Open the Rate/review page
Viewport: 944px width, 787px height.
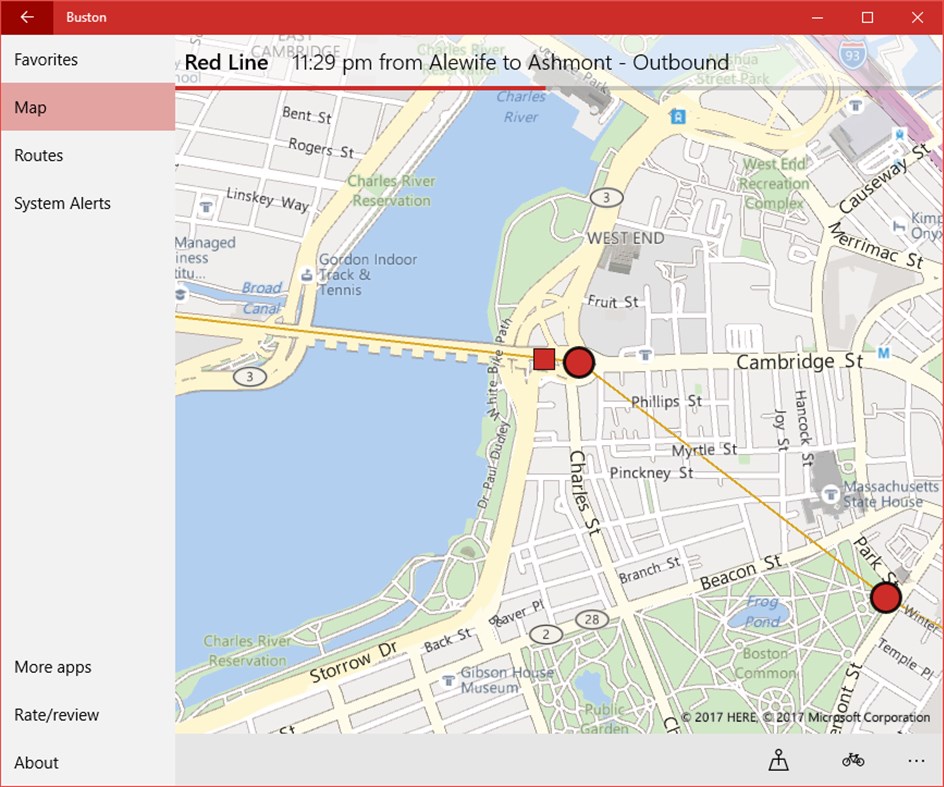56,715
